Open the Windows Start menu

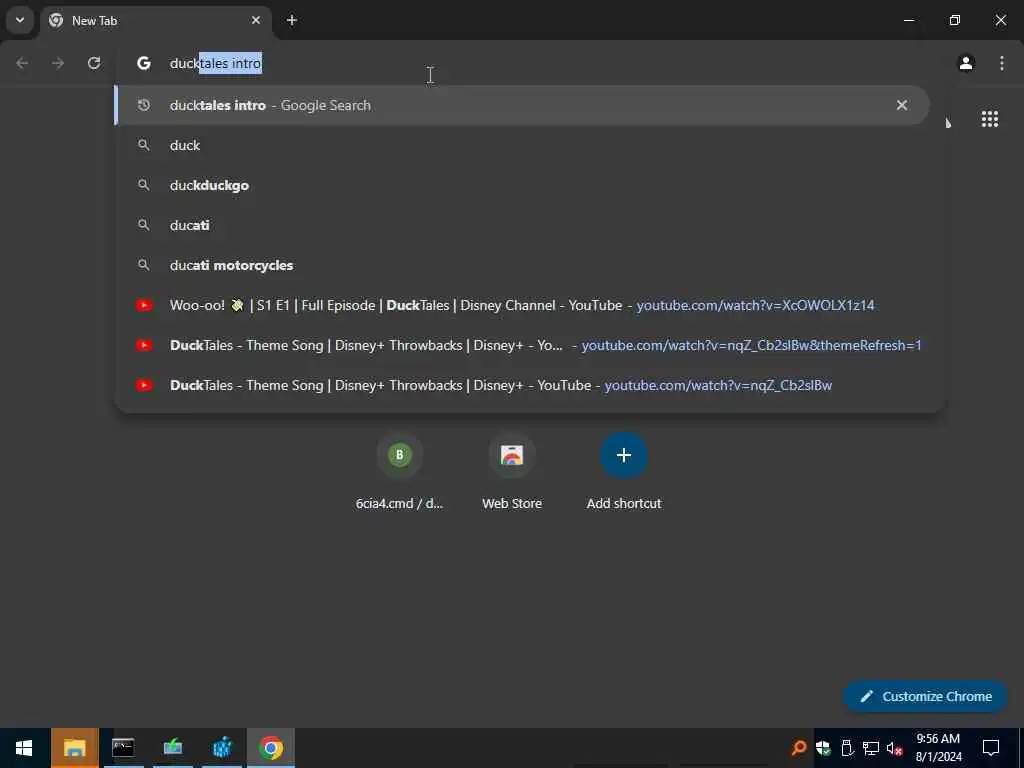coord(24,748)
